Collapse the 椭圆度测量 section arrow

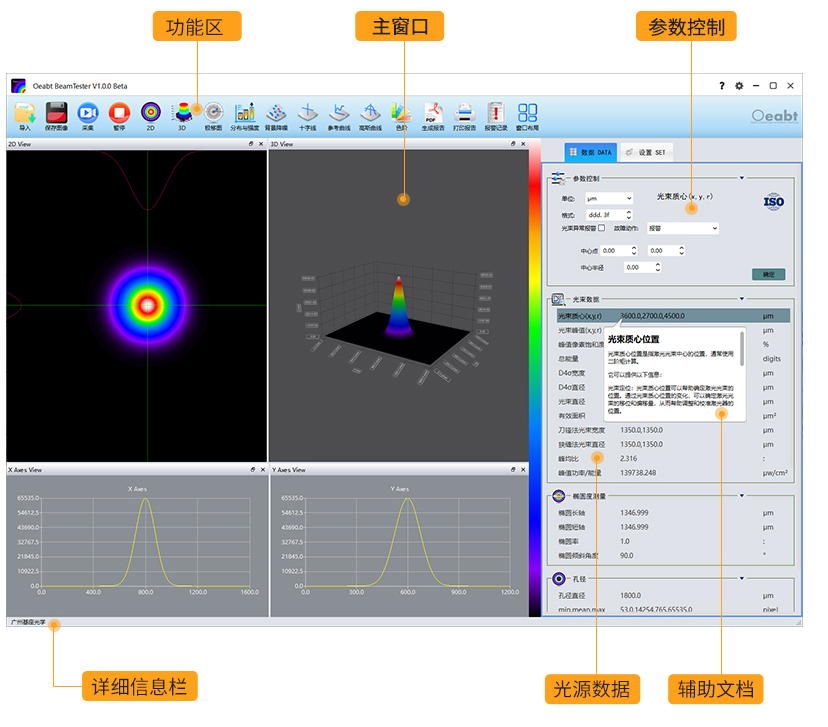(741, 495)
